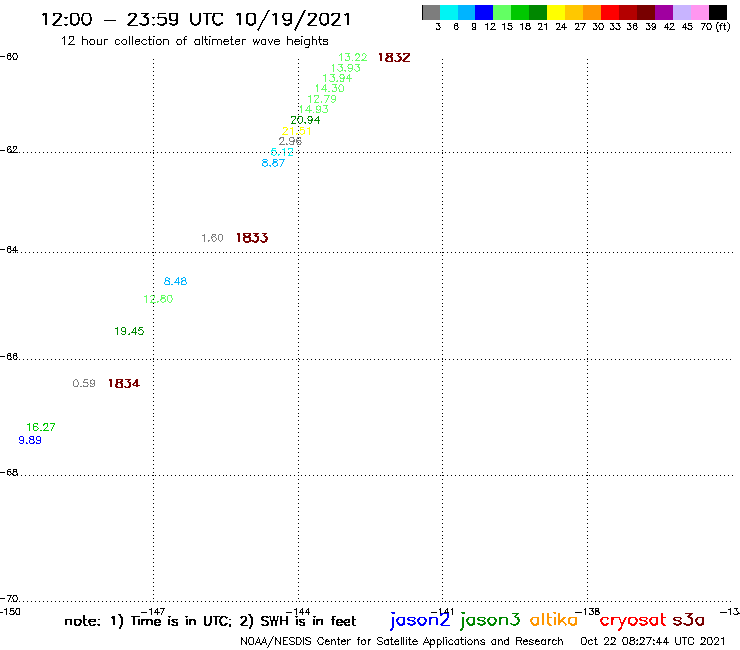Select the gray value 2.96

pyautogui.click(x=290, y=141)
